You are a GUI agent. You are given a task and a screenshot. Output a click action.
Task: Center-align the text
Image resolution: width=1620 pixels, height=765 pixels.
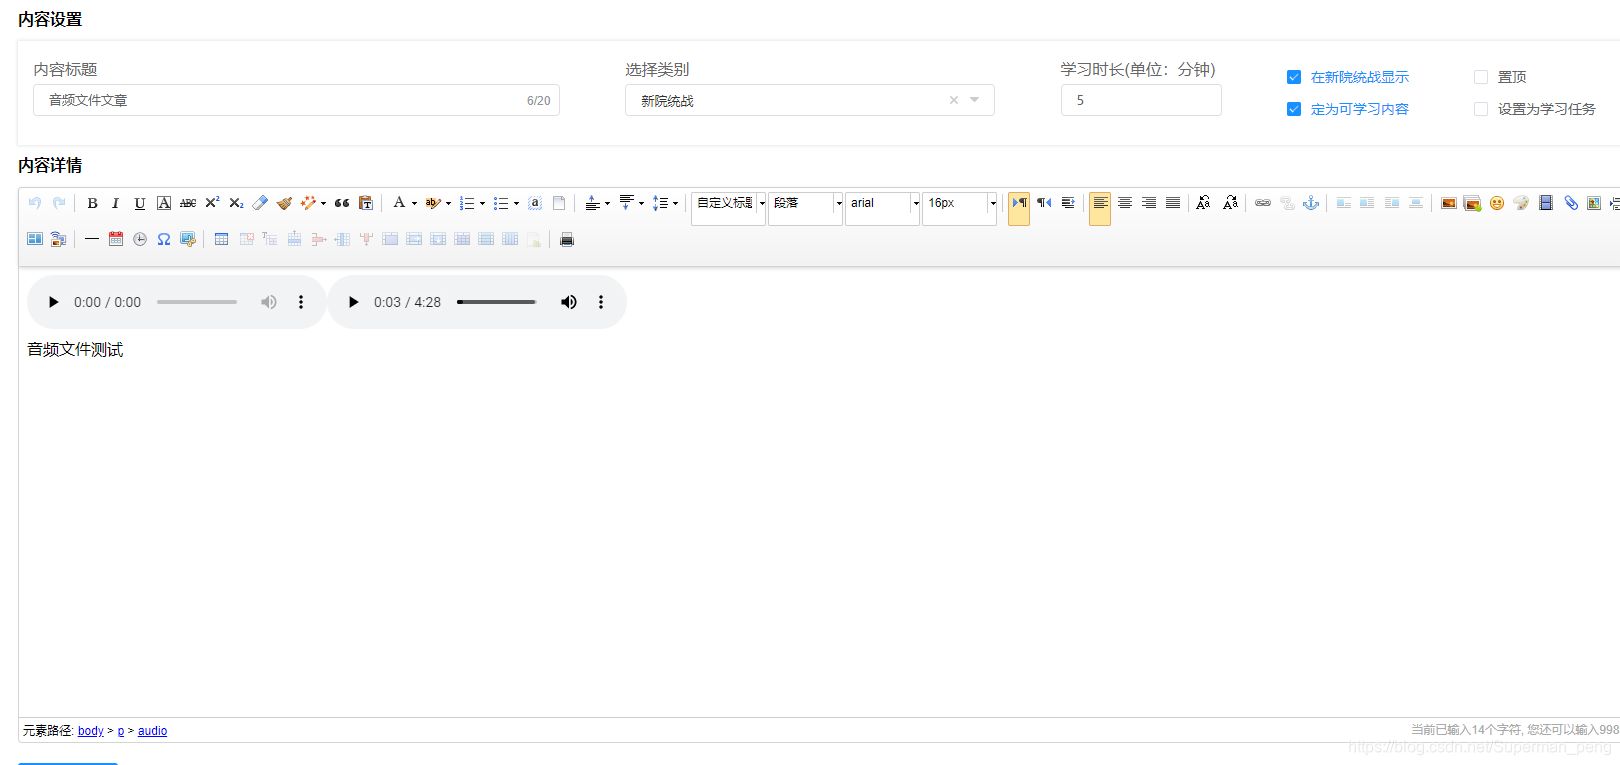1125,203
